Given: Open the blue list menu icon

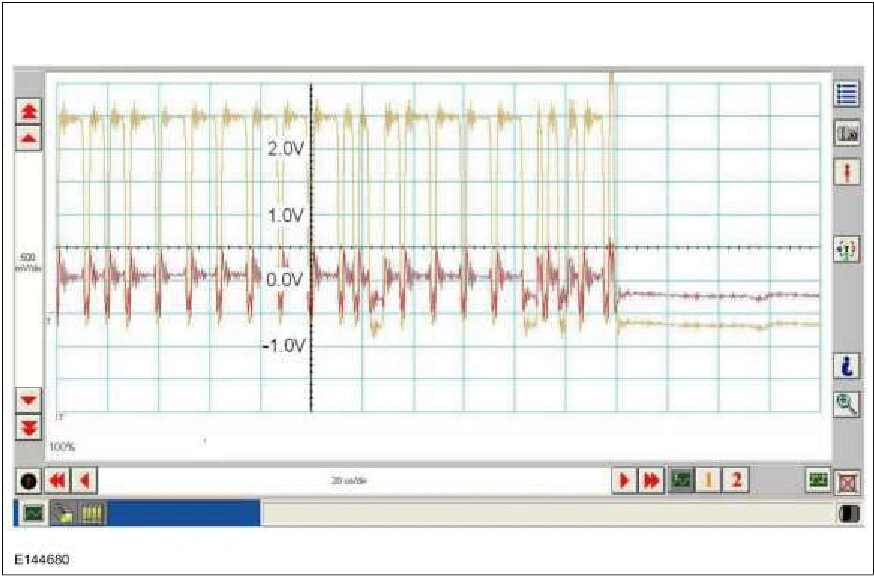Looking at the screenshot, I should 847,93.
